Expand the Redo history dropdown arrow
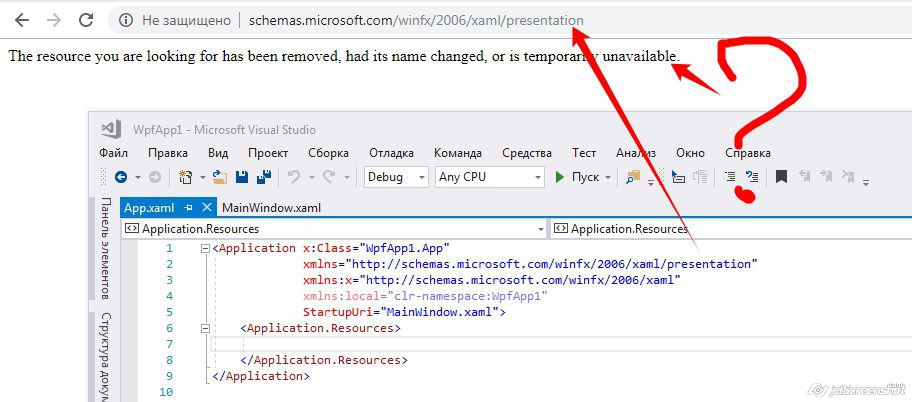The height and width of the screenshot is (402, 912). tap(347, 177)
